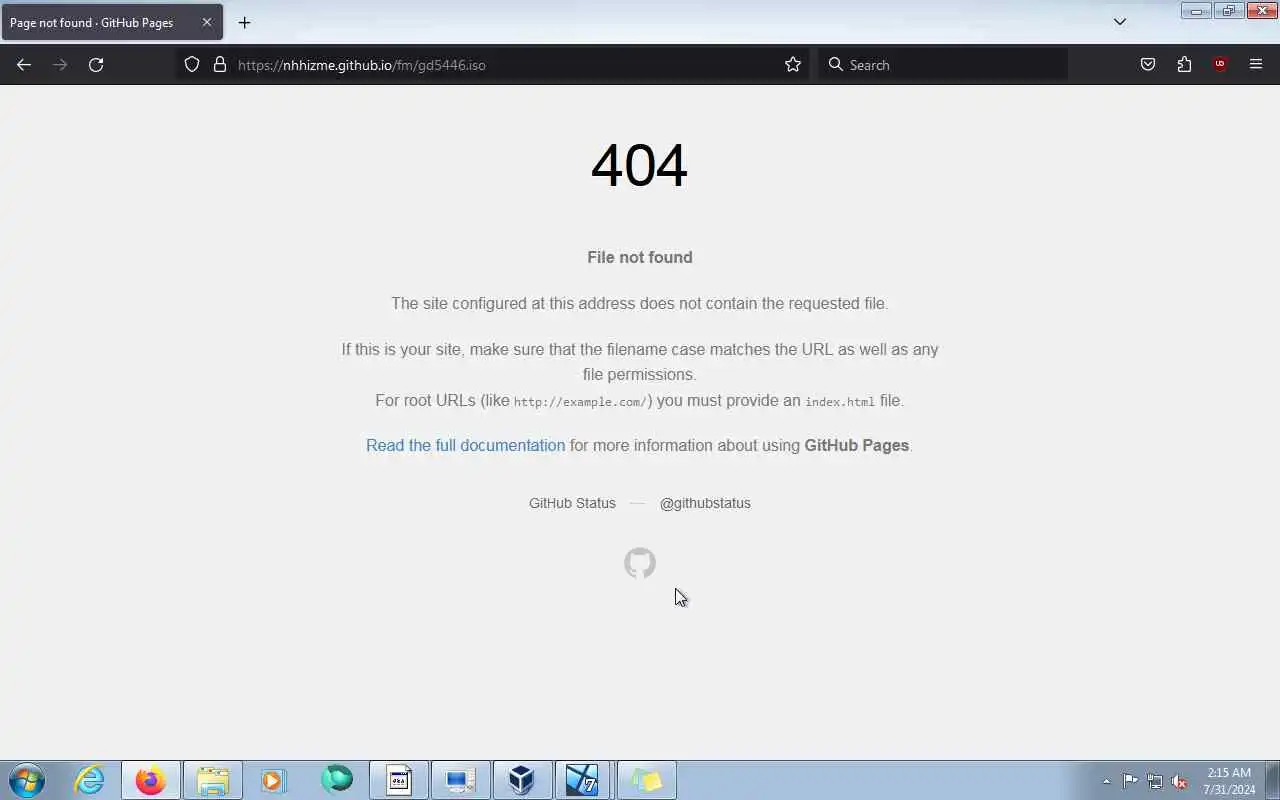
Task: Close the Page not found tab
Action: pos(207,22)
